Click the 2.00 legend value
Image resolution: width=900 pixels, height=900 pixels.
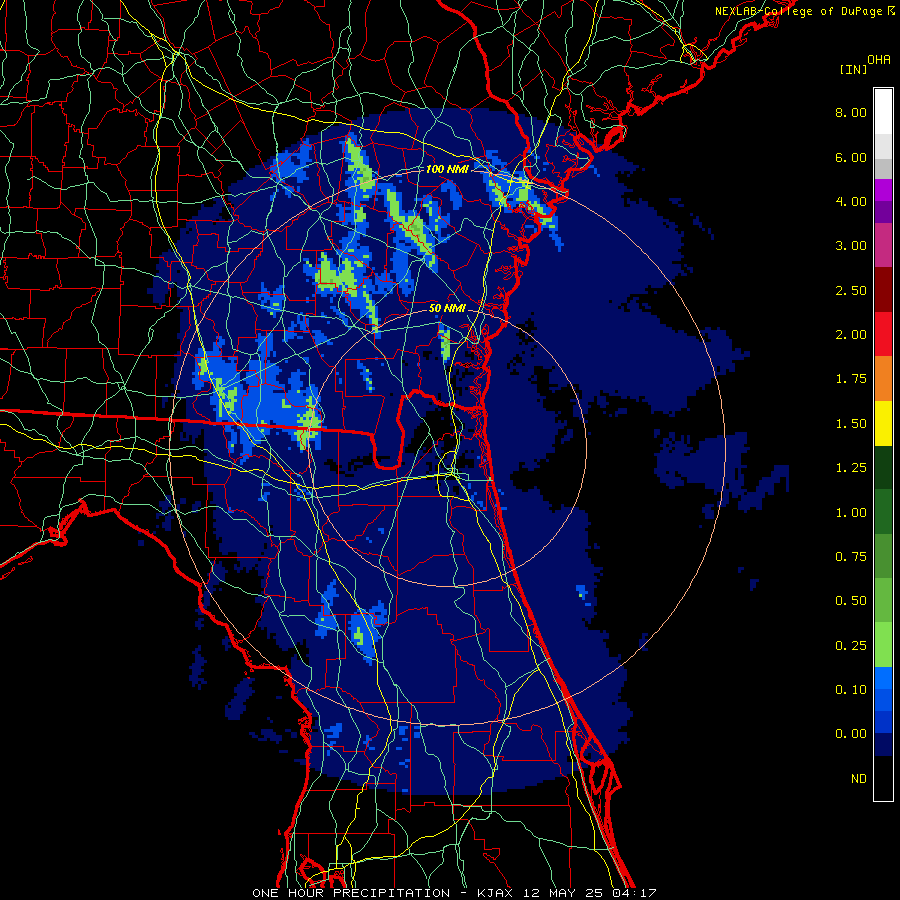pyautogui.click(x=851, y=335)
